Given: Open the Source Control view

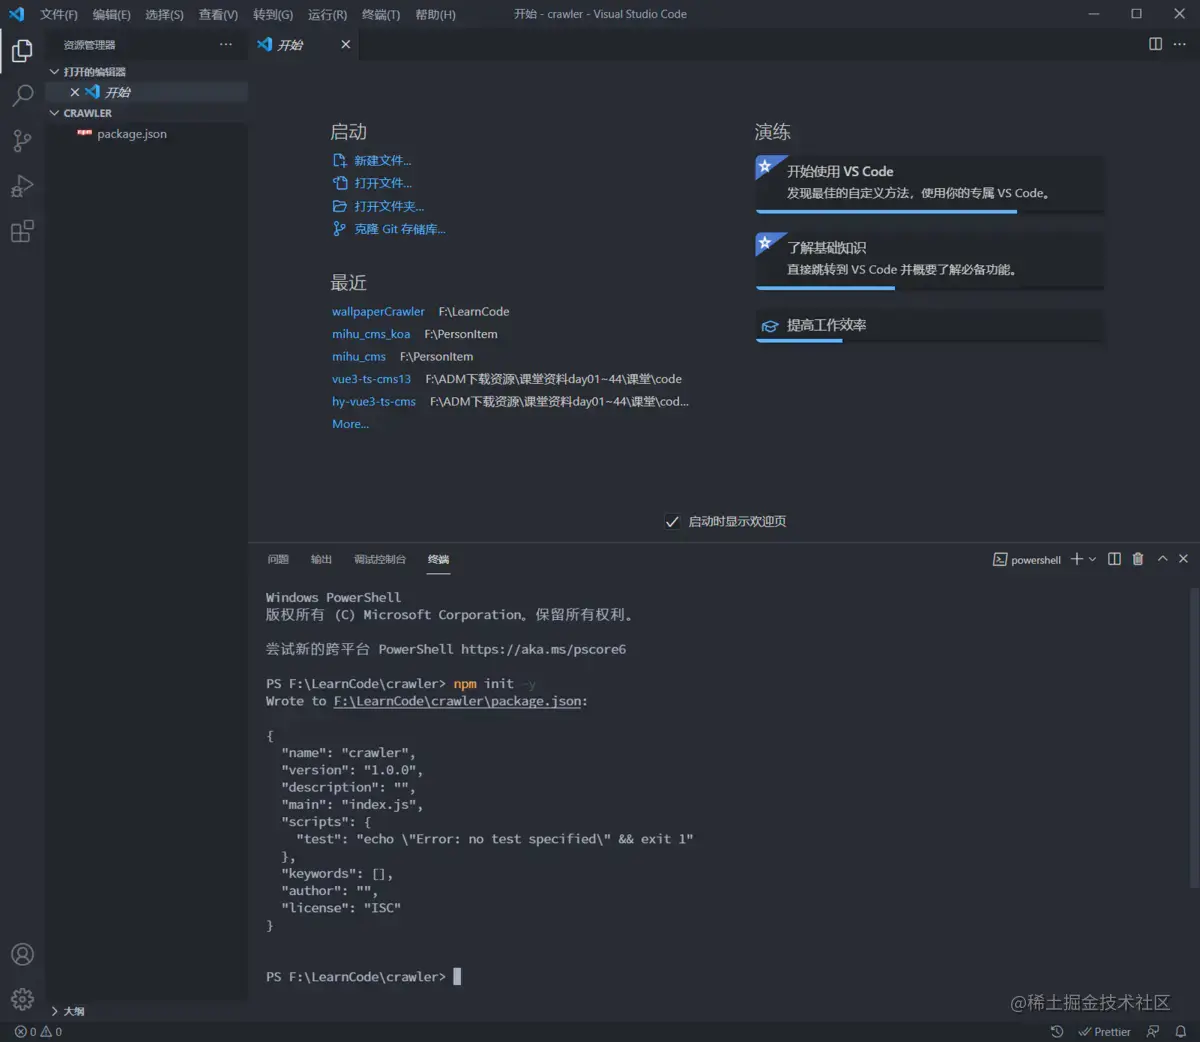Looking at the screenshot, I should pyautogui.click(x=22, y=141).
